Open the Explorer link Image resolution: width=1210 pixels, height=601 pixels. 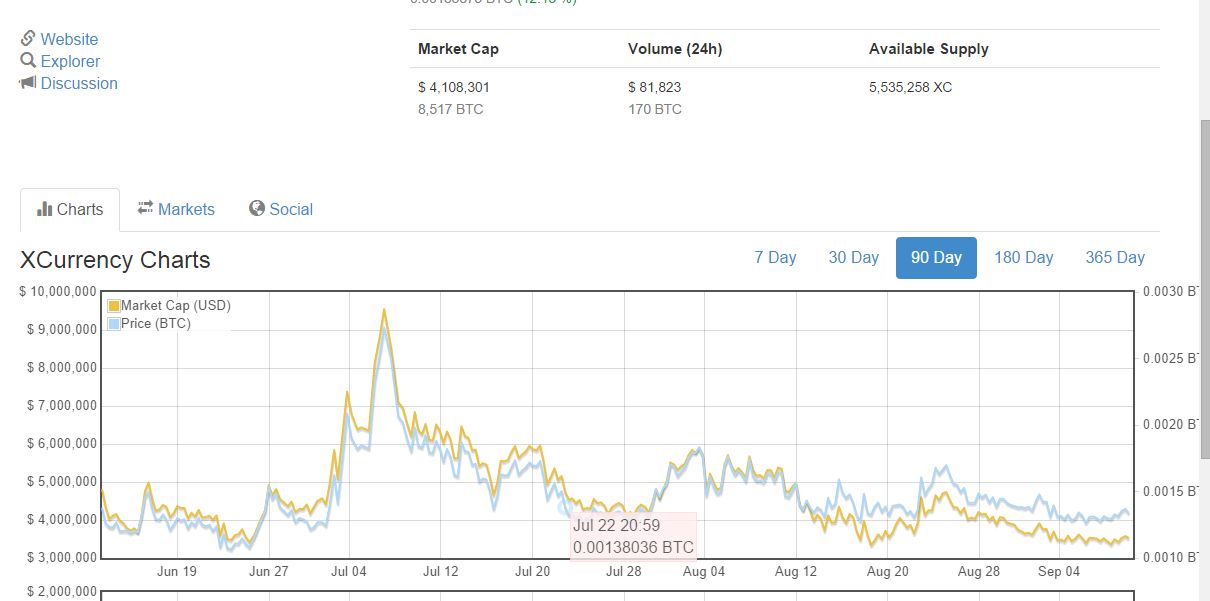pos(70,61)
